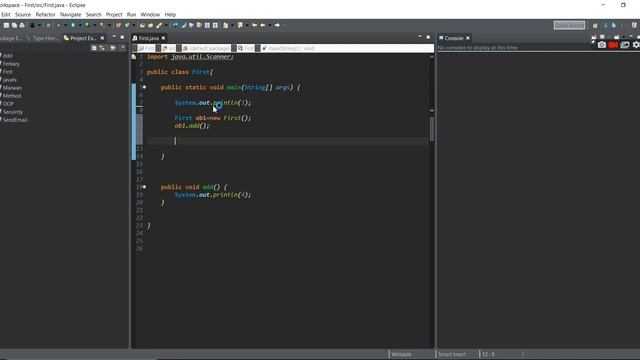Screen dimensions: 640x360
Task: Minimize the Project Explorer panel
Action: tap(114, 37)
